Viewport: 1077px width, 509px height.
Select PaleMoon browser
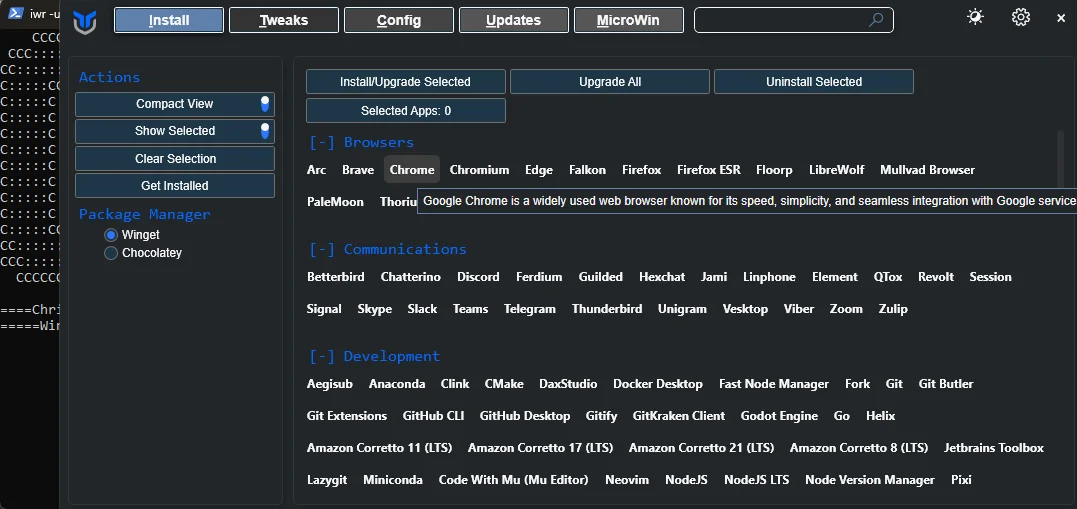point(335,202)
